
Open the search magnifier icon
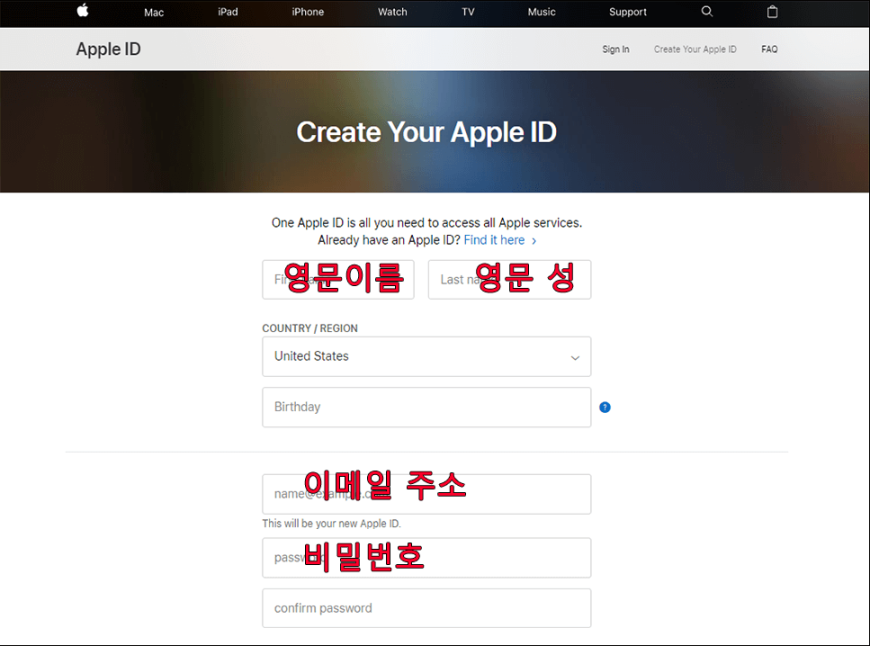(x=707, y=11)
